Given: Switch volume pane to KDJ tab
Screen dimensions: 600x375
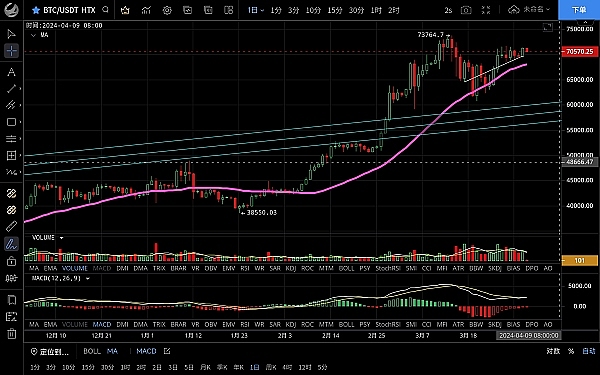Looking at the screenshot, I should (291, 268).
